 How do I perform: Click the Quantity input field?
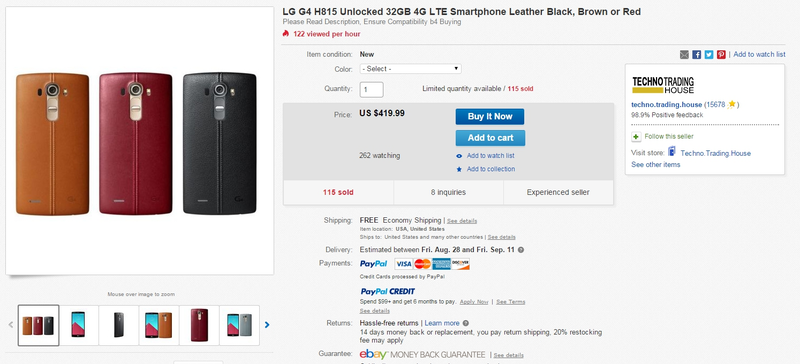click(x=371, y=89)
